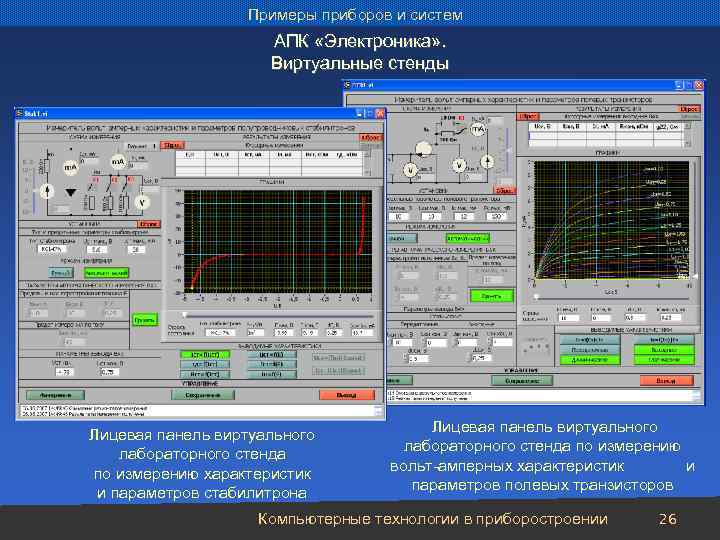Click the transistor results table scrollbar
This screenshot has height=540, width=720.
687,135
